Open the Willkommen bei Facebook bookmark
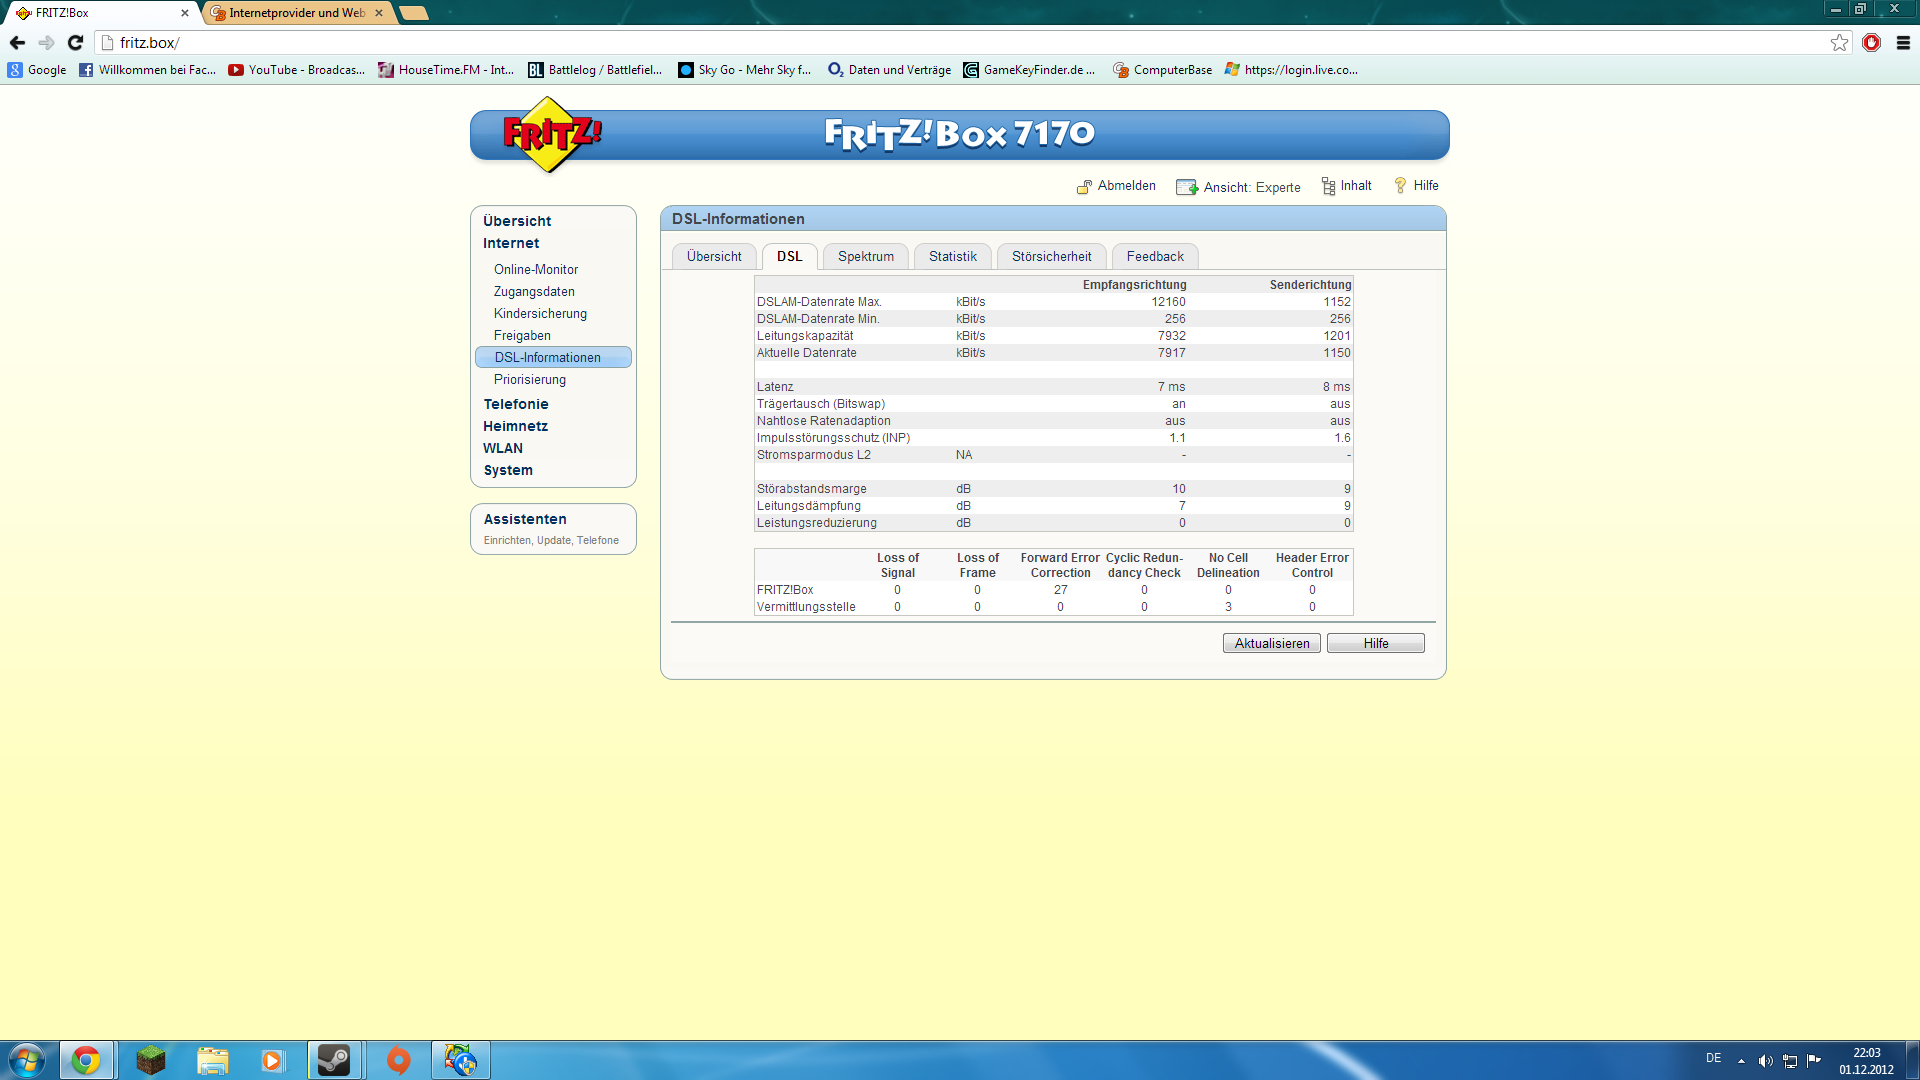 pyautogui.click(x=147, y=70)
